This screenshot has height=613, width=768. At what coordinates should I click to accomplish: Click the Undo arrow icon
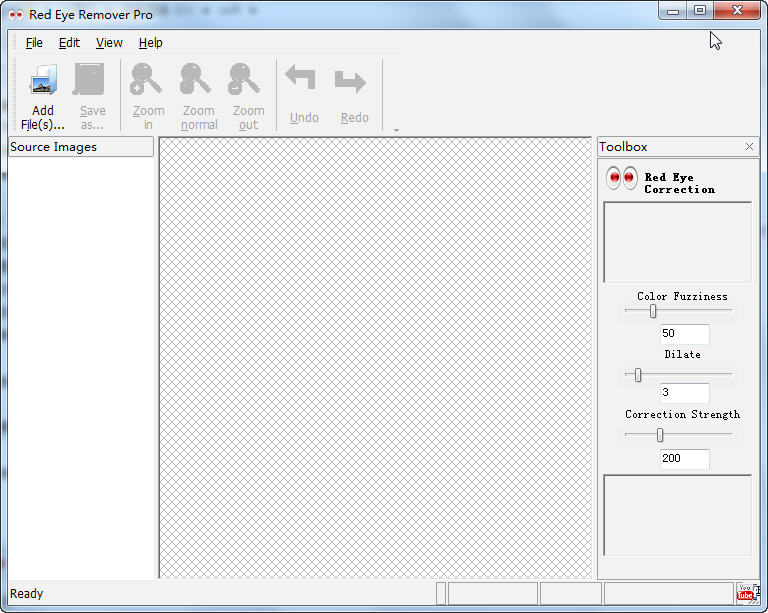[300, 78]
